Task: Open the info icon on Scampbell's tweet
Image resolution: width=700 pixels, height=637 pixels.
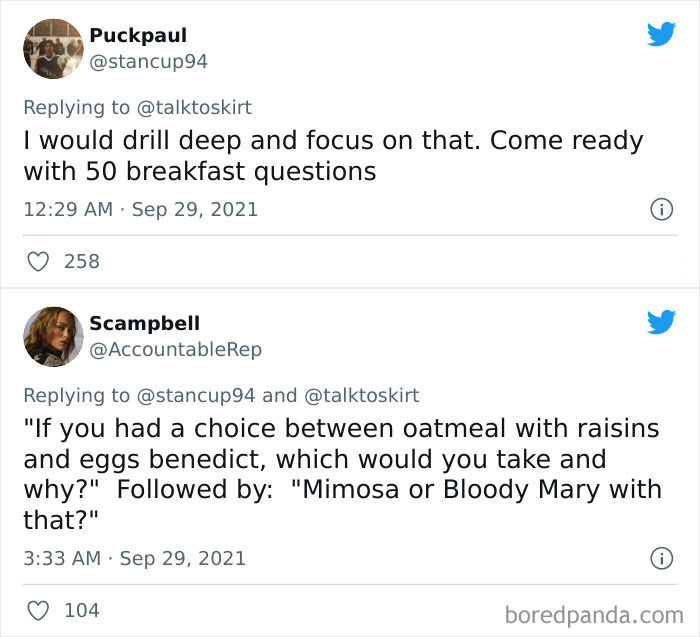Action: (x=660, y=558)
